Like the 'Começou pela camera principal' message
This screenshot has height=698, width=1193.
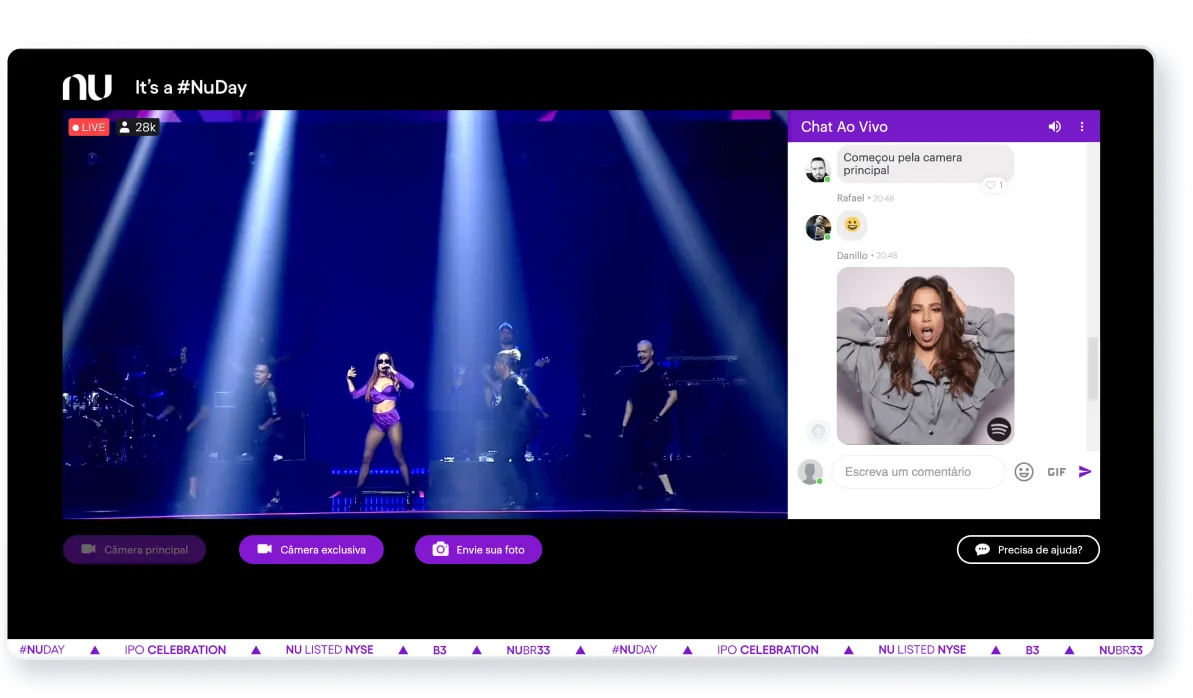point(994,185)
